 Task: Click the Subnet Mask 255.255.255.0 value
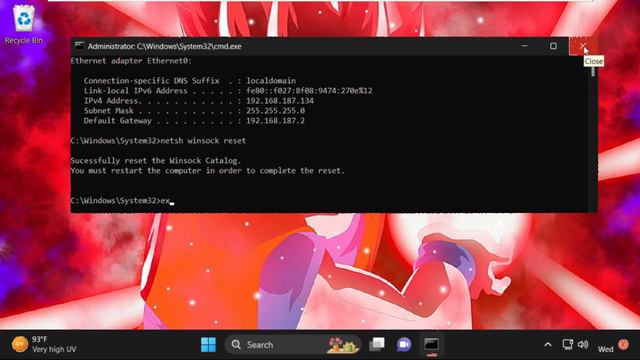pyautogui.click(x=275, y=111)
